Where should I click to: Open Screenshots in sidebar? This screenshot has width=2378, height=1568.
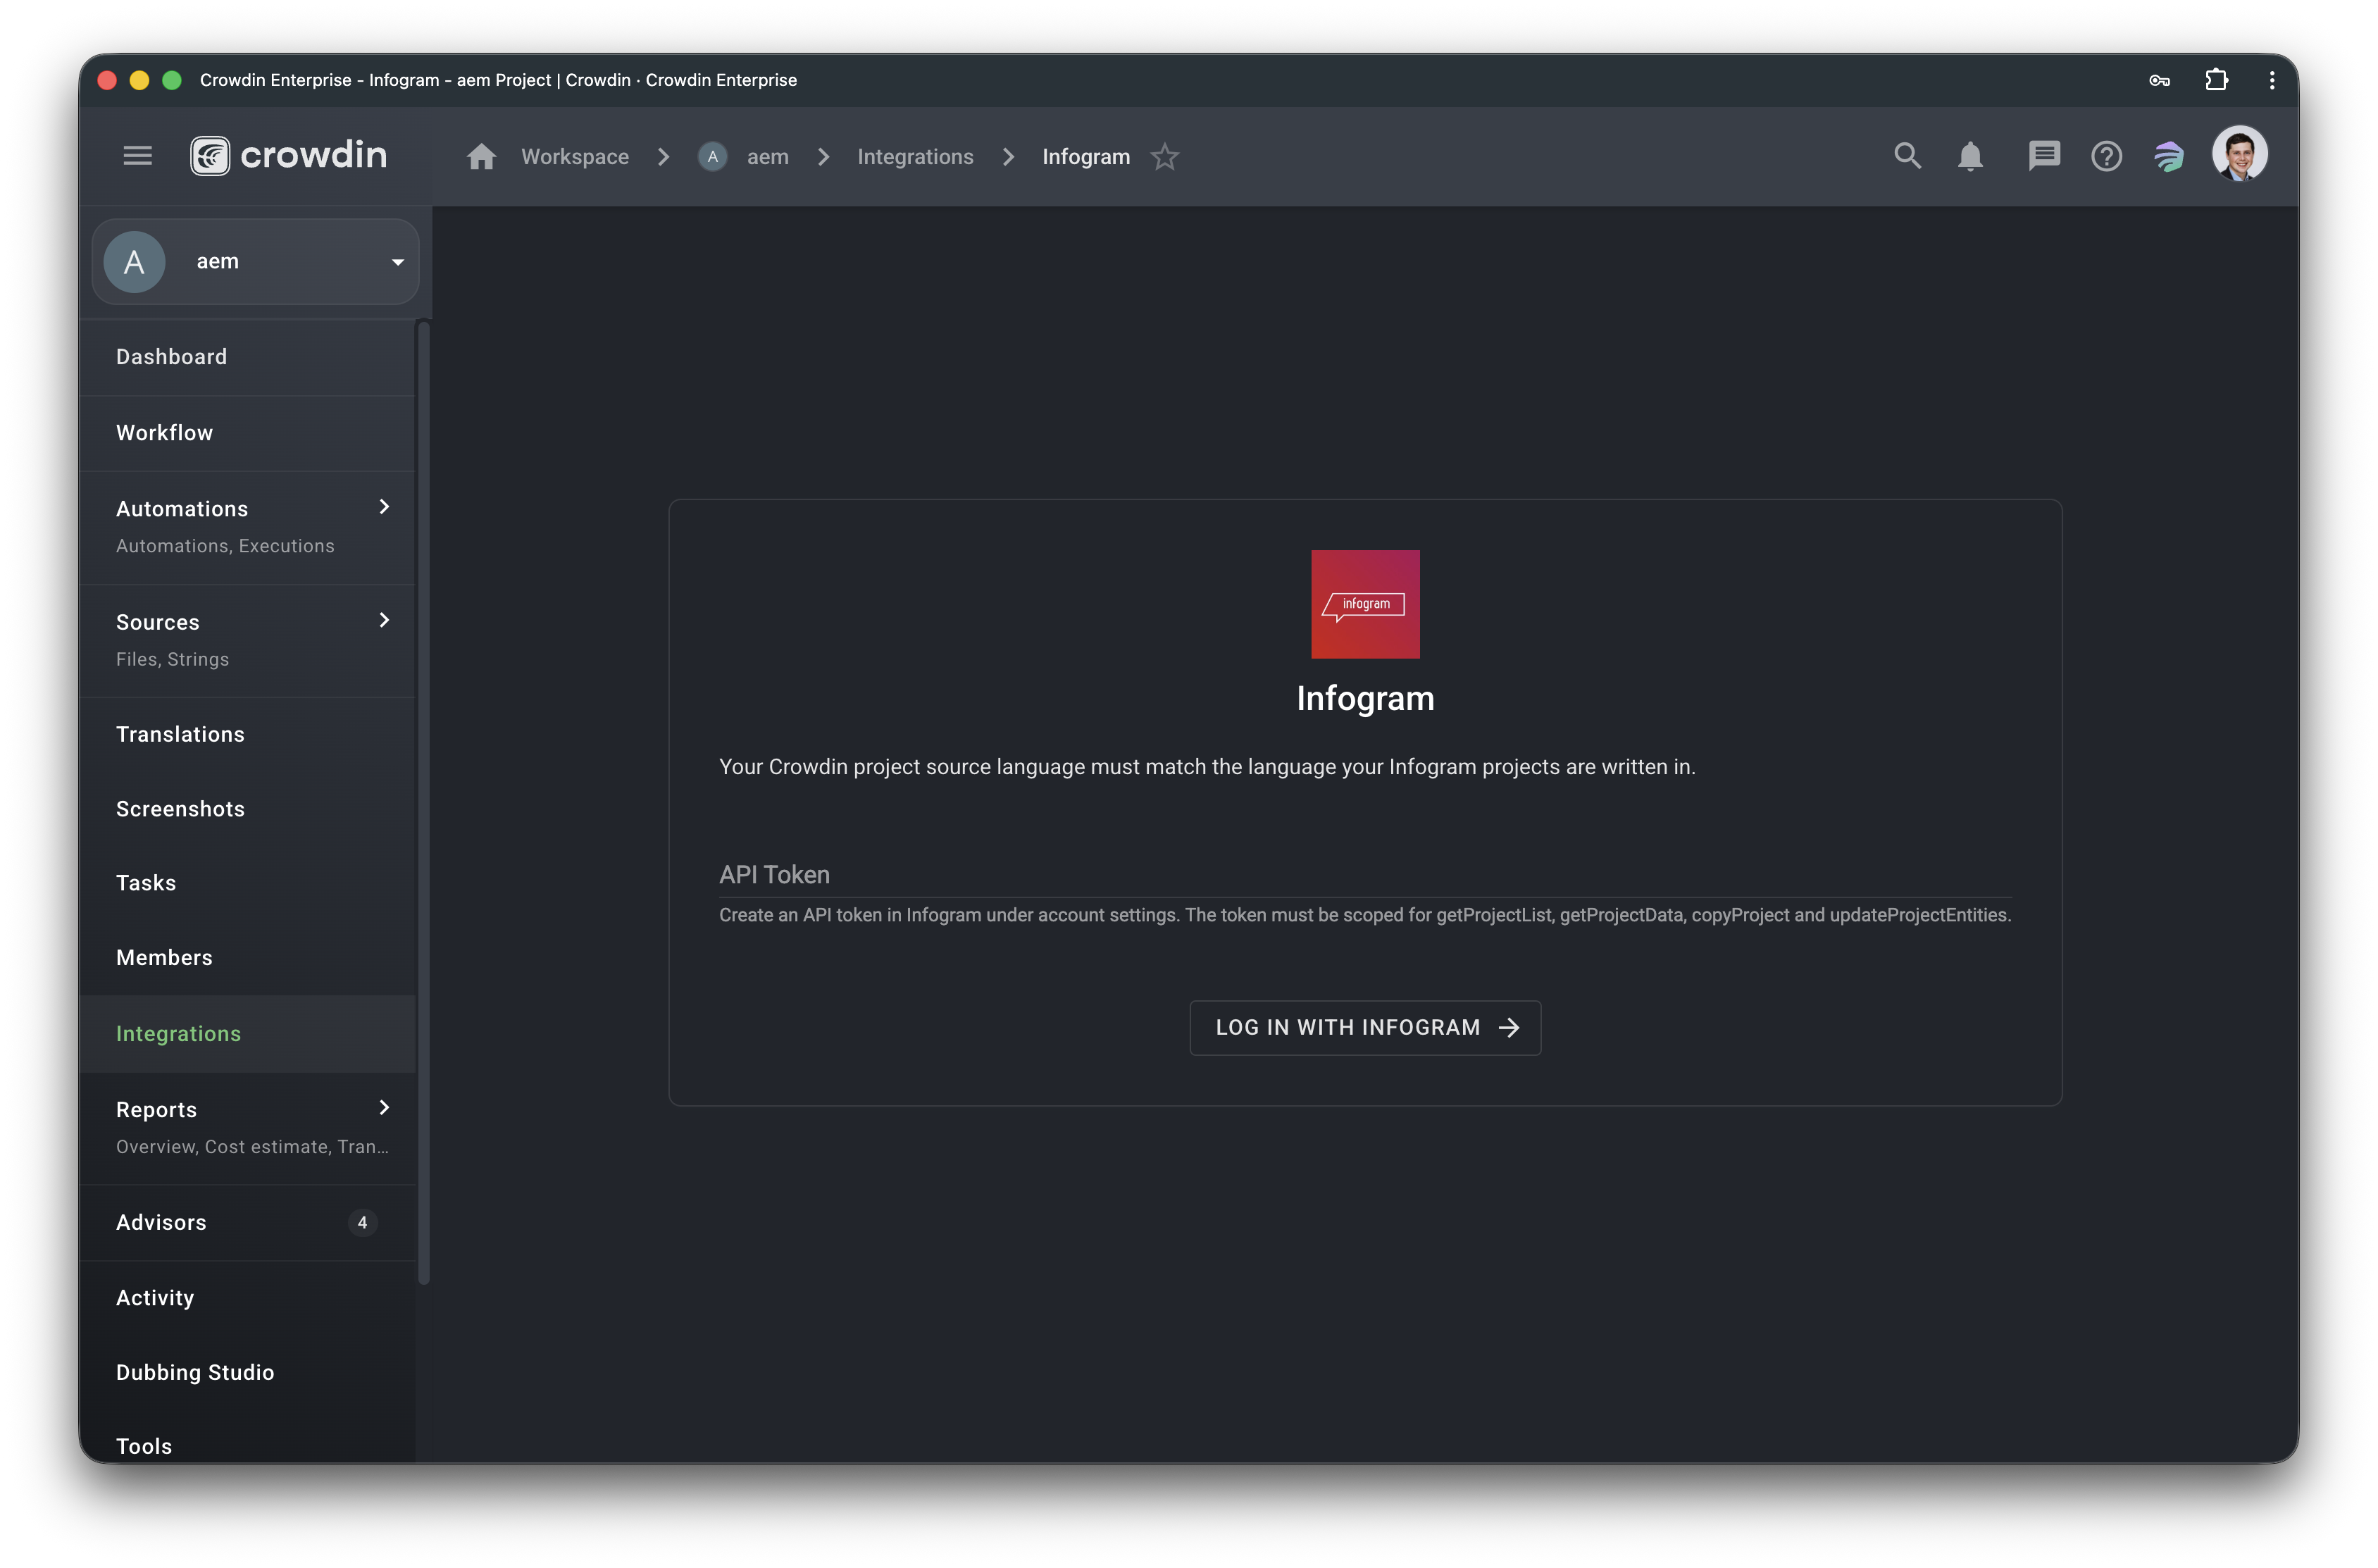point(248,809)
